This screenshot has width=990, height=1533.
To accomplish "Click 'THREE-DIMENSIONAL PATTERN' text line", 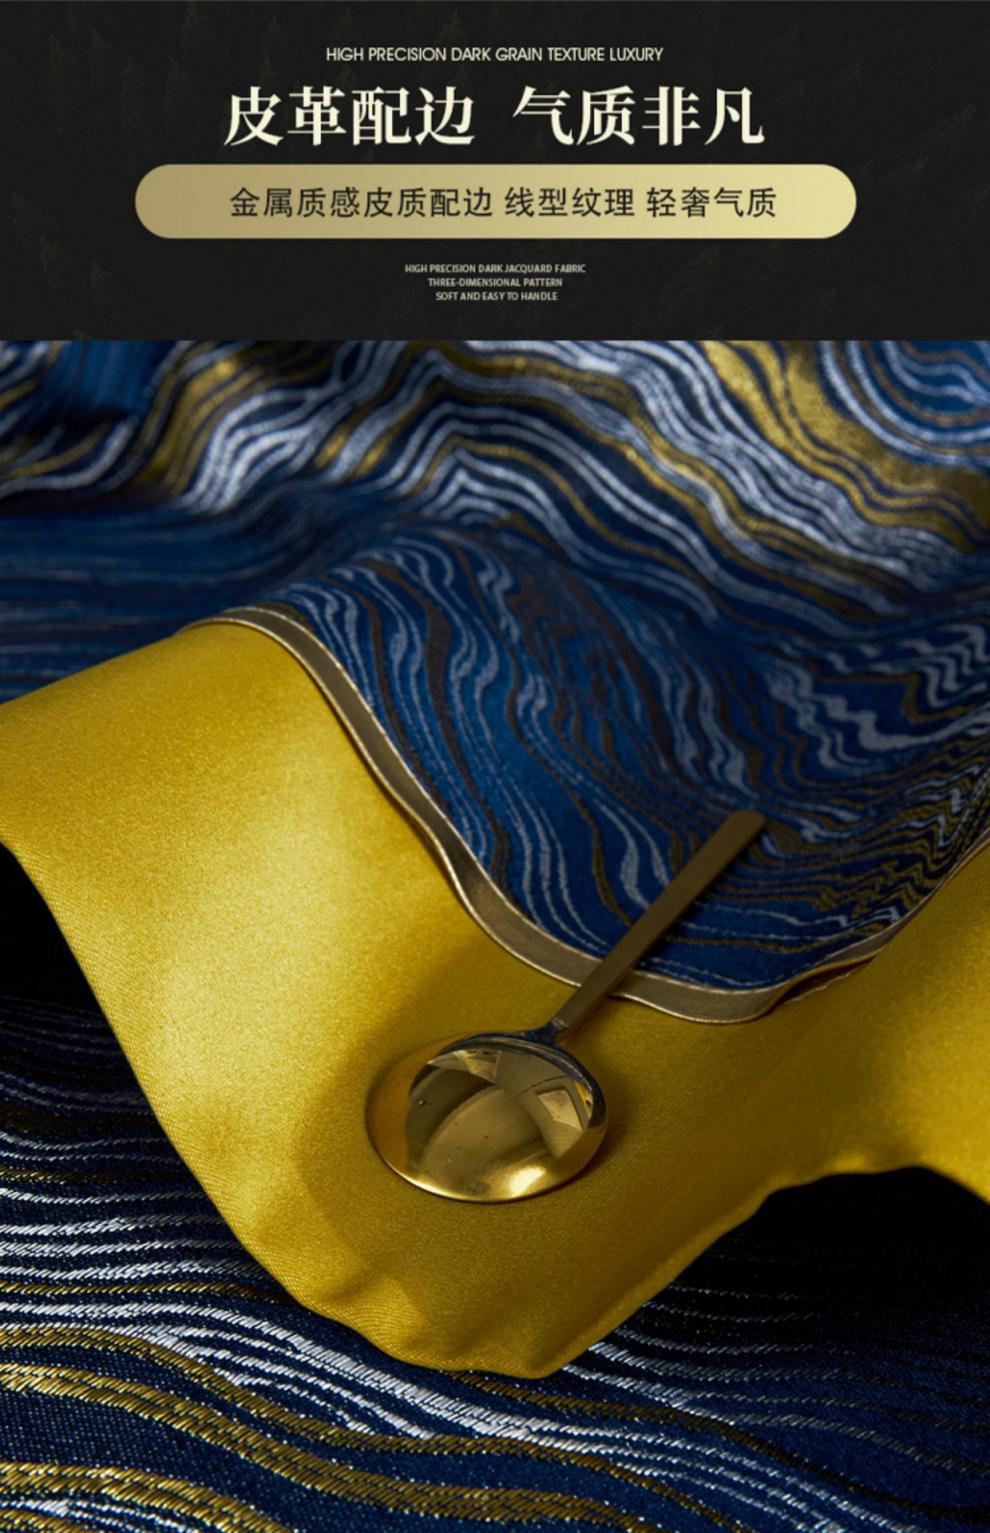I will point(495,282).
